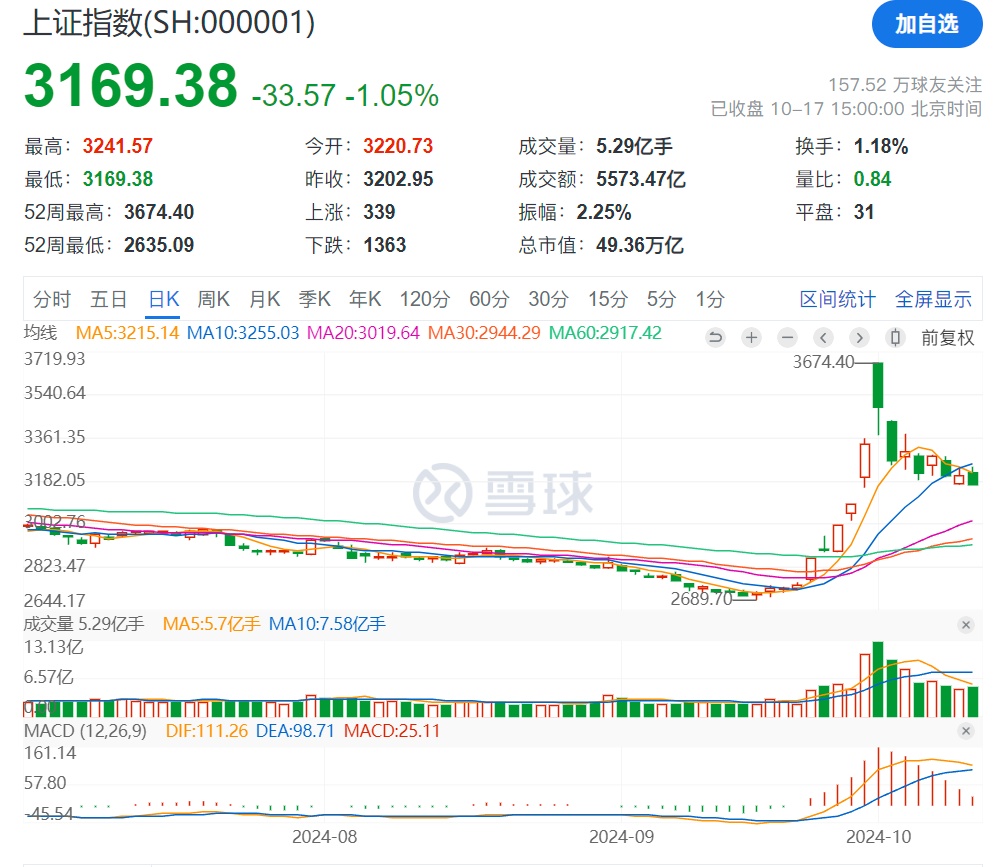Switch to the 周K weekly chart tab
Image resolution: width=1006 pixels, height=867 pixels.
pyautogui.click(x=213, y=299)
